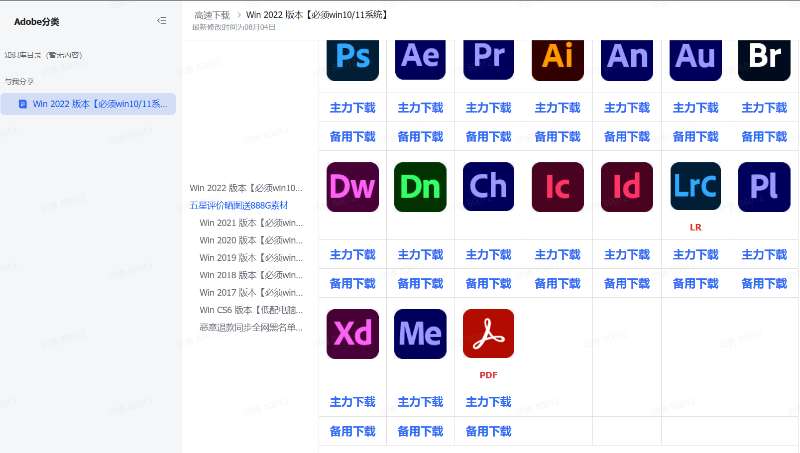The width and height of the screenshot is (800, 453).
Task: Click the Premiere Pr icon
Action: pos(488,60)
